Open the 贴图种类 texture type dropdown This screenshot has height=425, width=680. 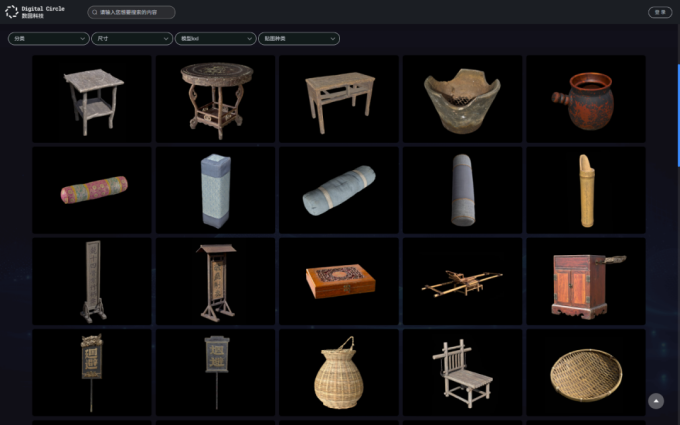[299, 39]
